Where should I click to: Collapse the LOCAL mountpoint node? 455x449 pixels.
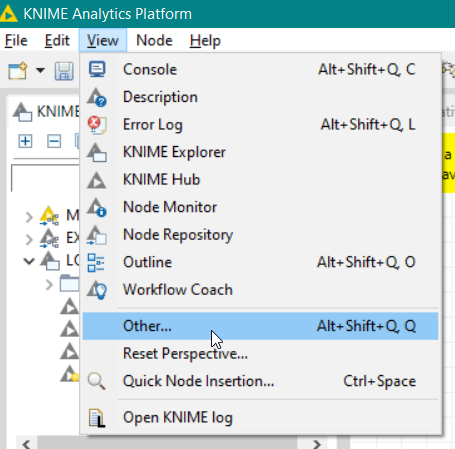(x=29, y=261)
